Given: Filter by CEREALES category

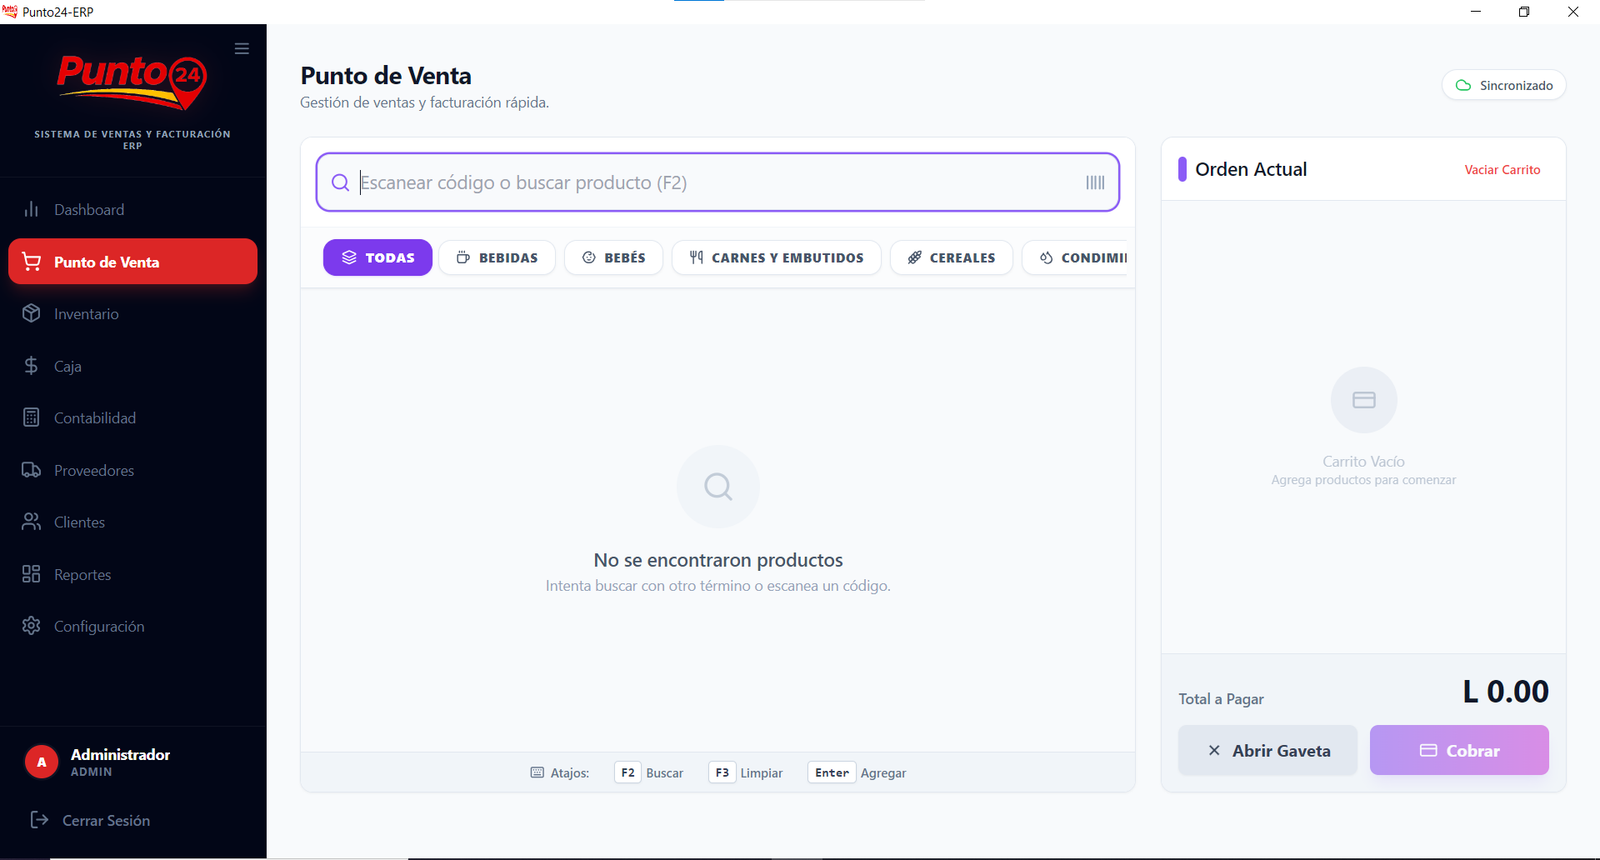Looking at the screenshot, I should pyautogui.click(x=951, y=257).
